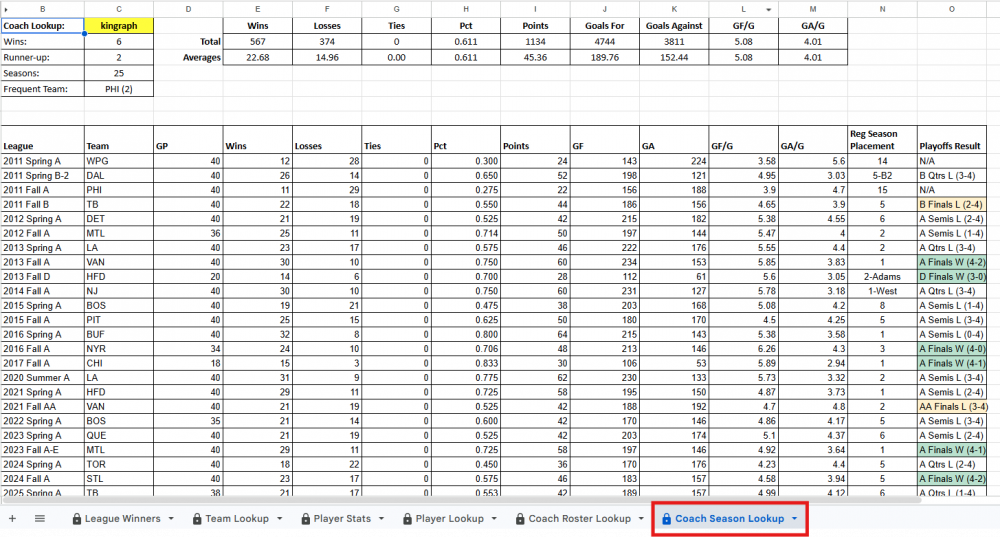The width and height of the screenshot is (1000, 537).
Task: Select the 5-B2 placement cell
Action: click(x=882, y=175)
